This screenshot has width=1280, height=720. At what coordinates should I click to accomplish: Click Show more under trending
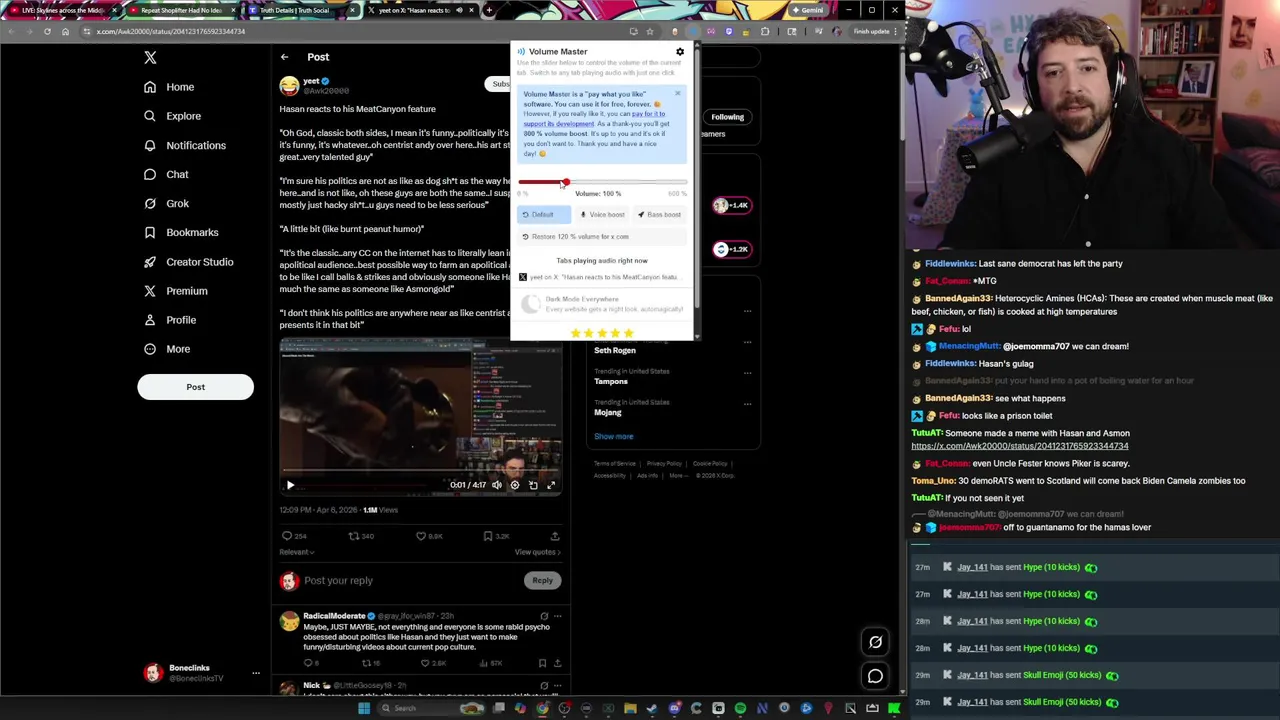(x=613, y=436)
